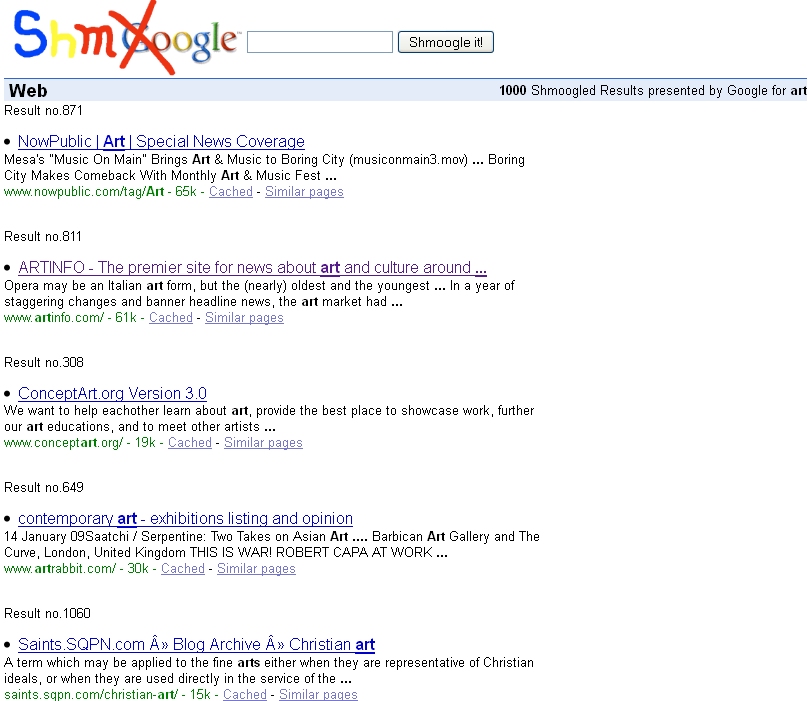The height and width of the screenshot is (701, 808).
Task: Open Similar pages for nowpublic.com result
Action: 304,192
